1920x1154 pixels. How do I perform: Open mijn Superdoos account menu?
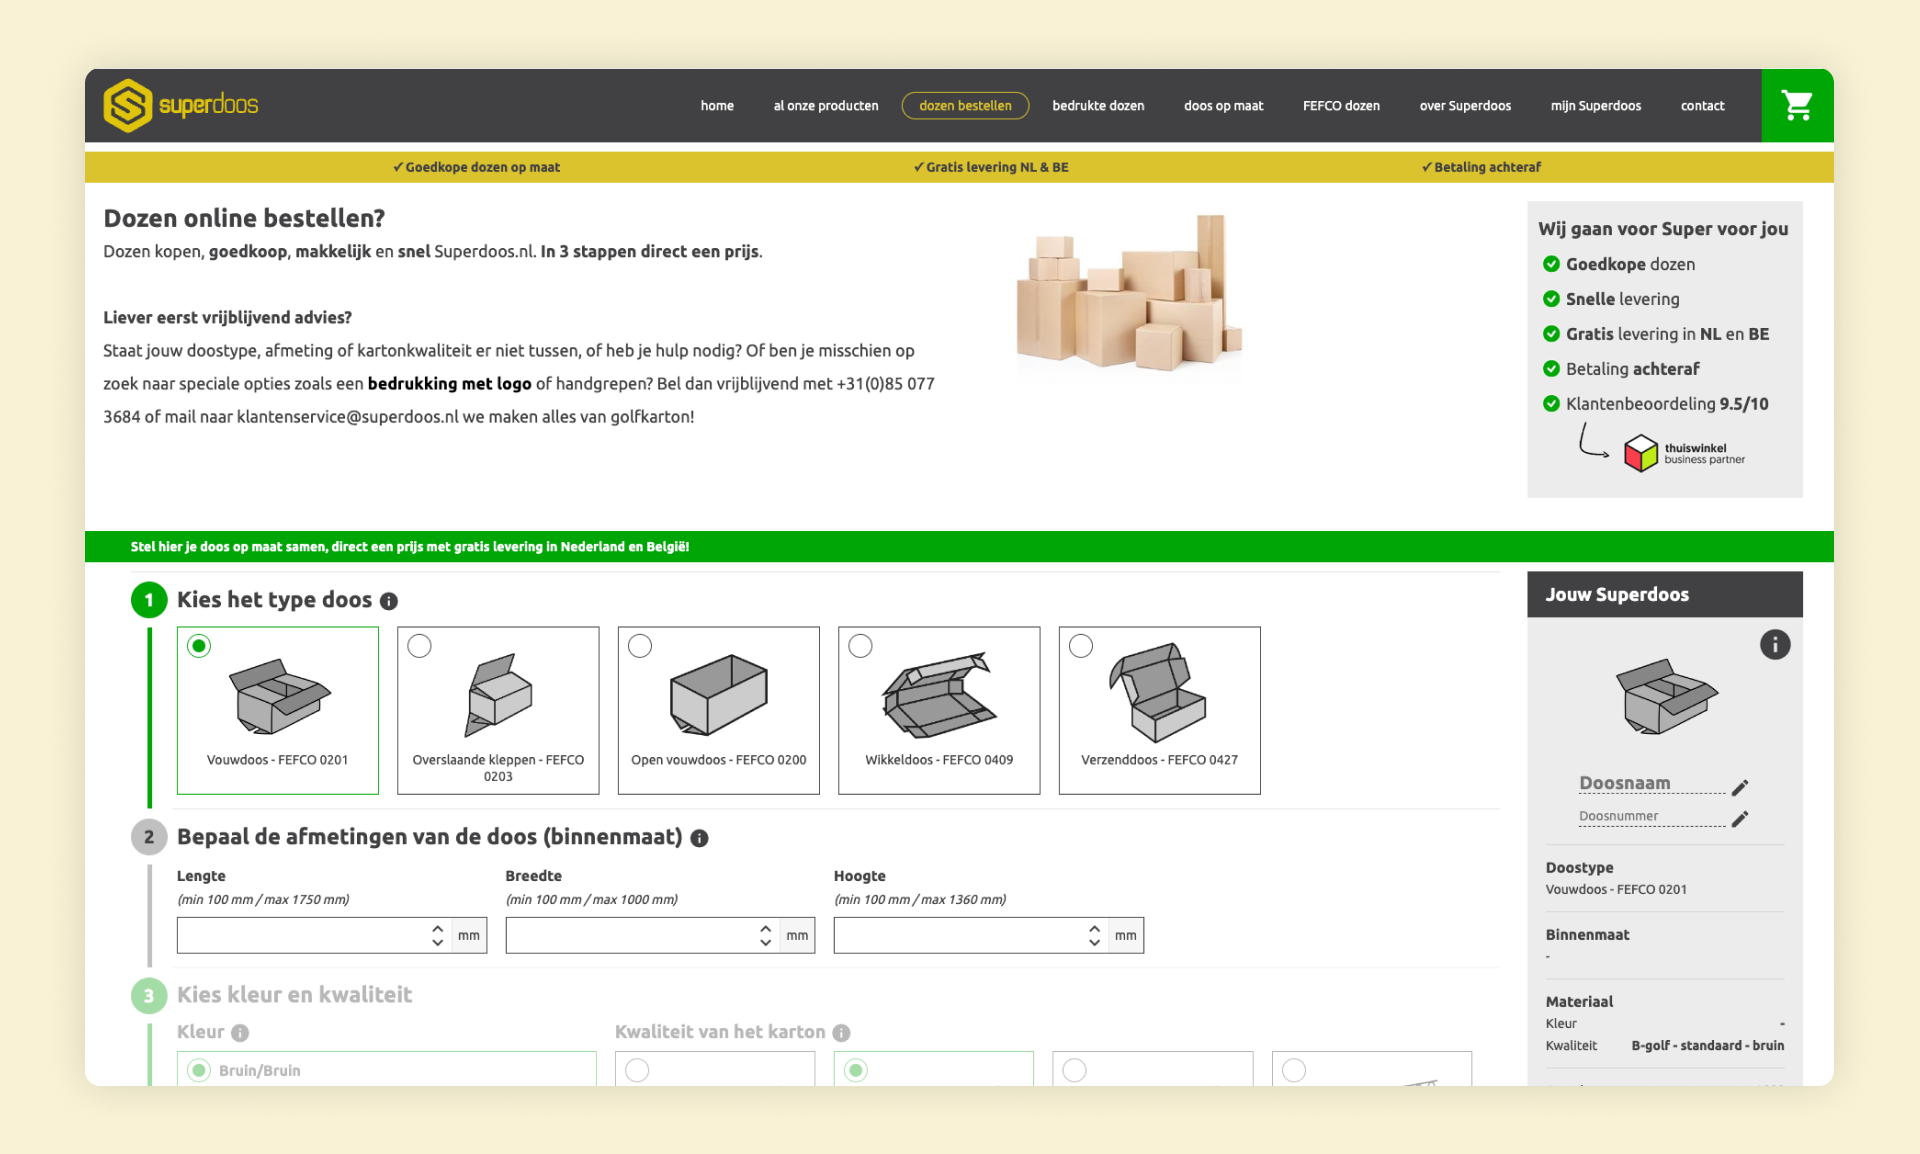coord(1596,106)
